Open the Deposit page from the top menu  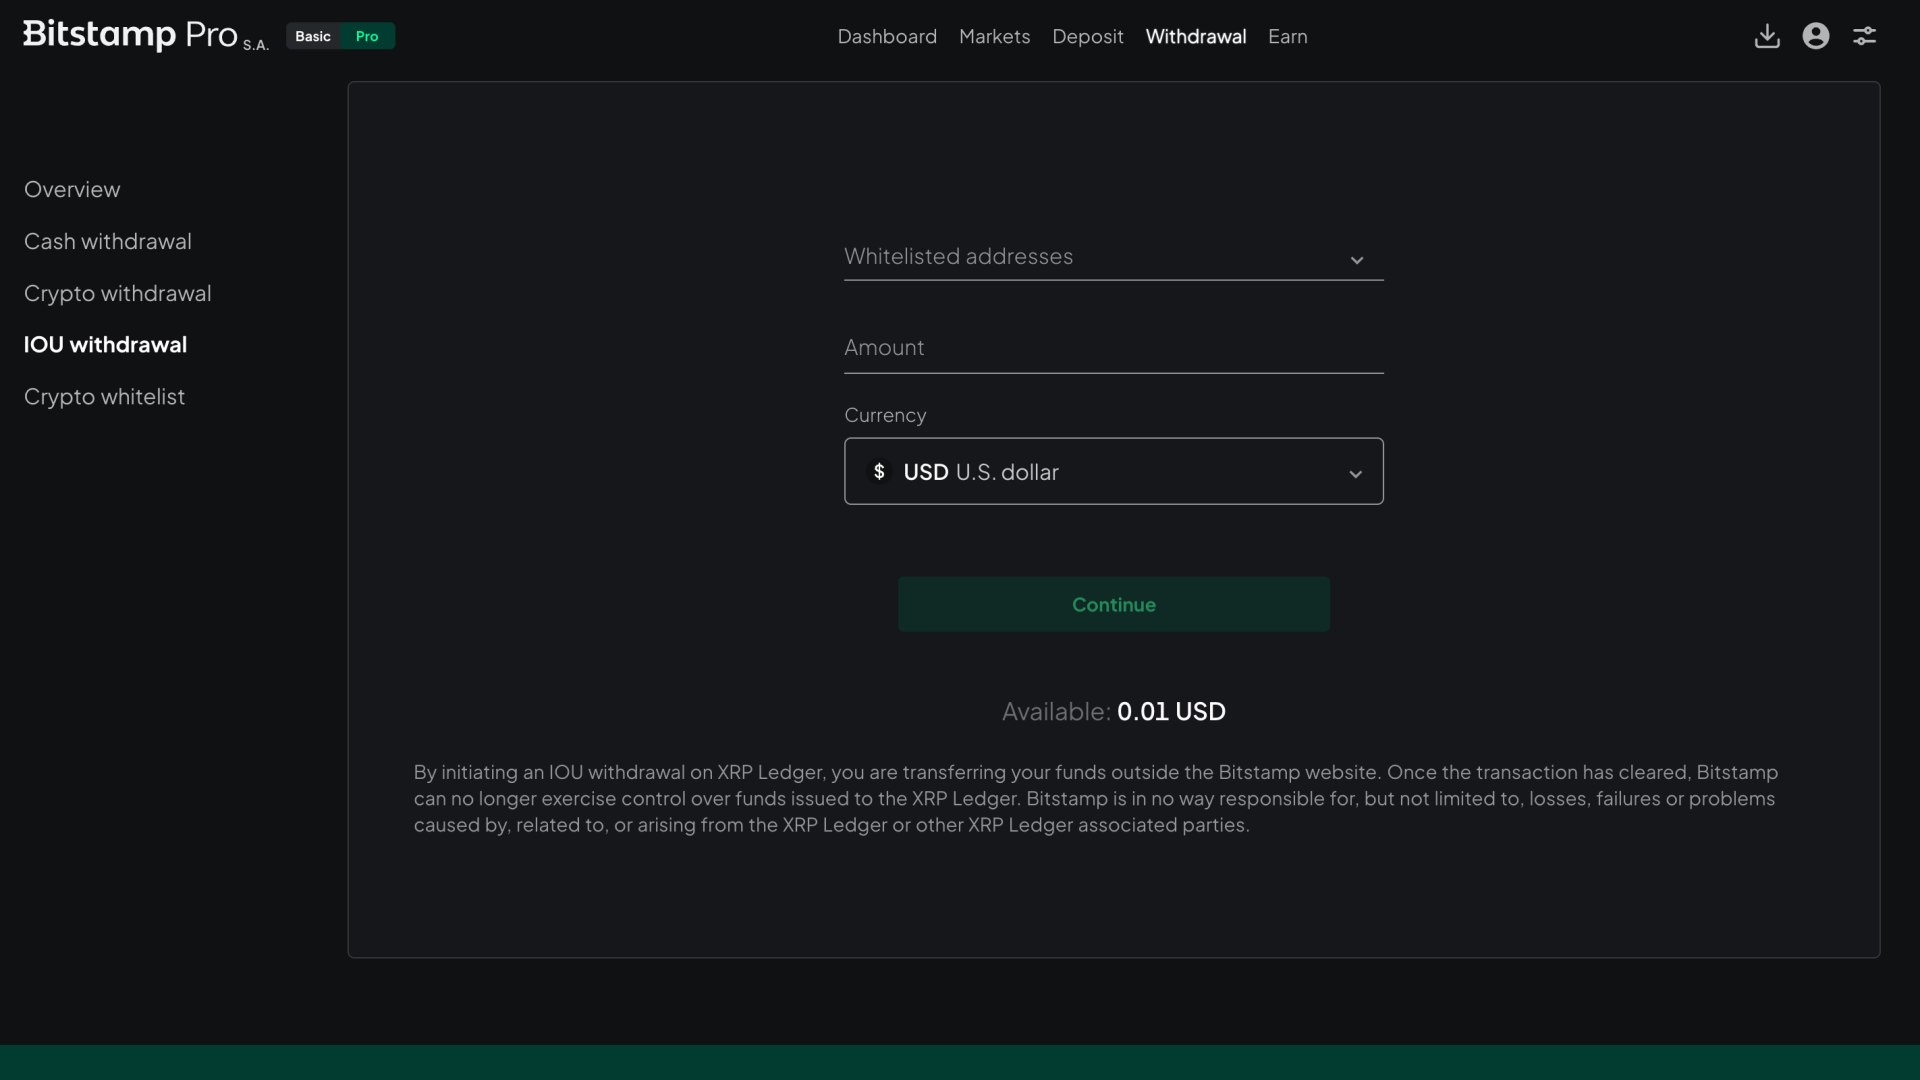coord(1088,36)
